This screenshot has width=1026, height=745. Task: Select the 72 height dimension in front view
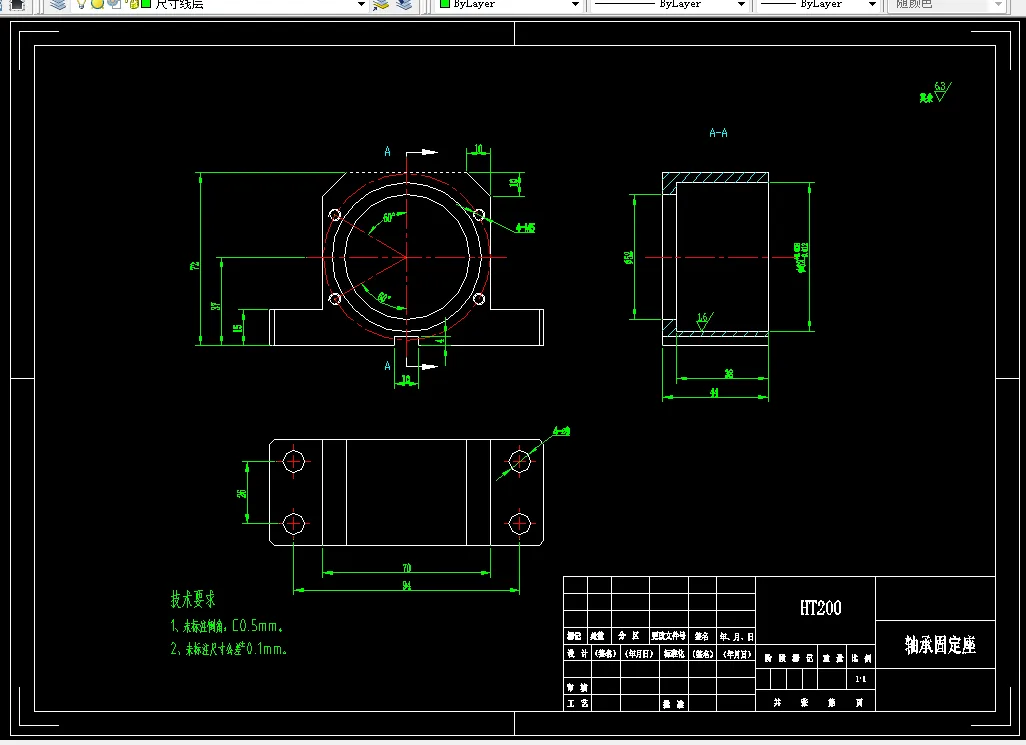click(x=194, y=266)
